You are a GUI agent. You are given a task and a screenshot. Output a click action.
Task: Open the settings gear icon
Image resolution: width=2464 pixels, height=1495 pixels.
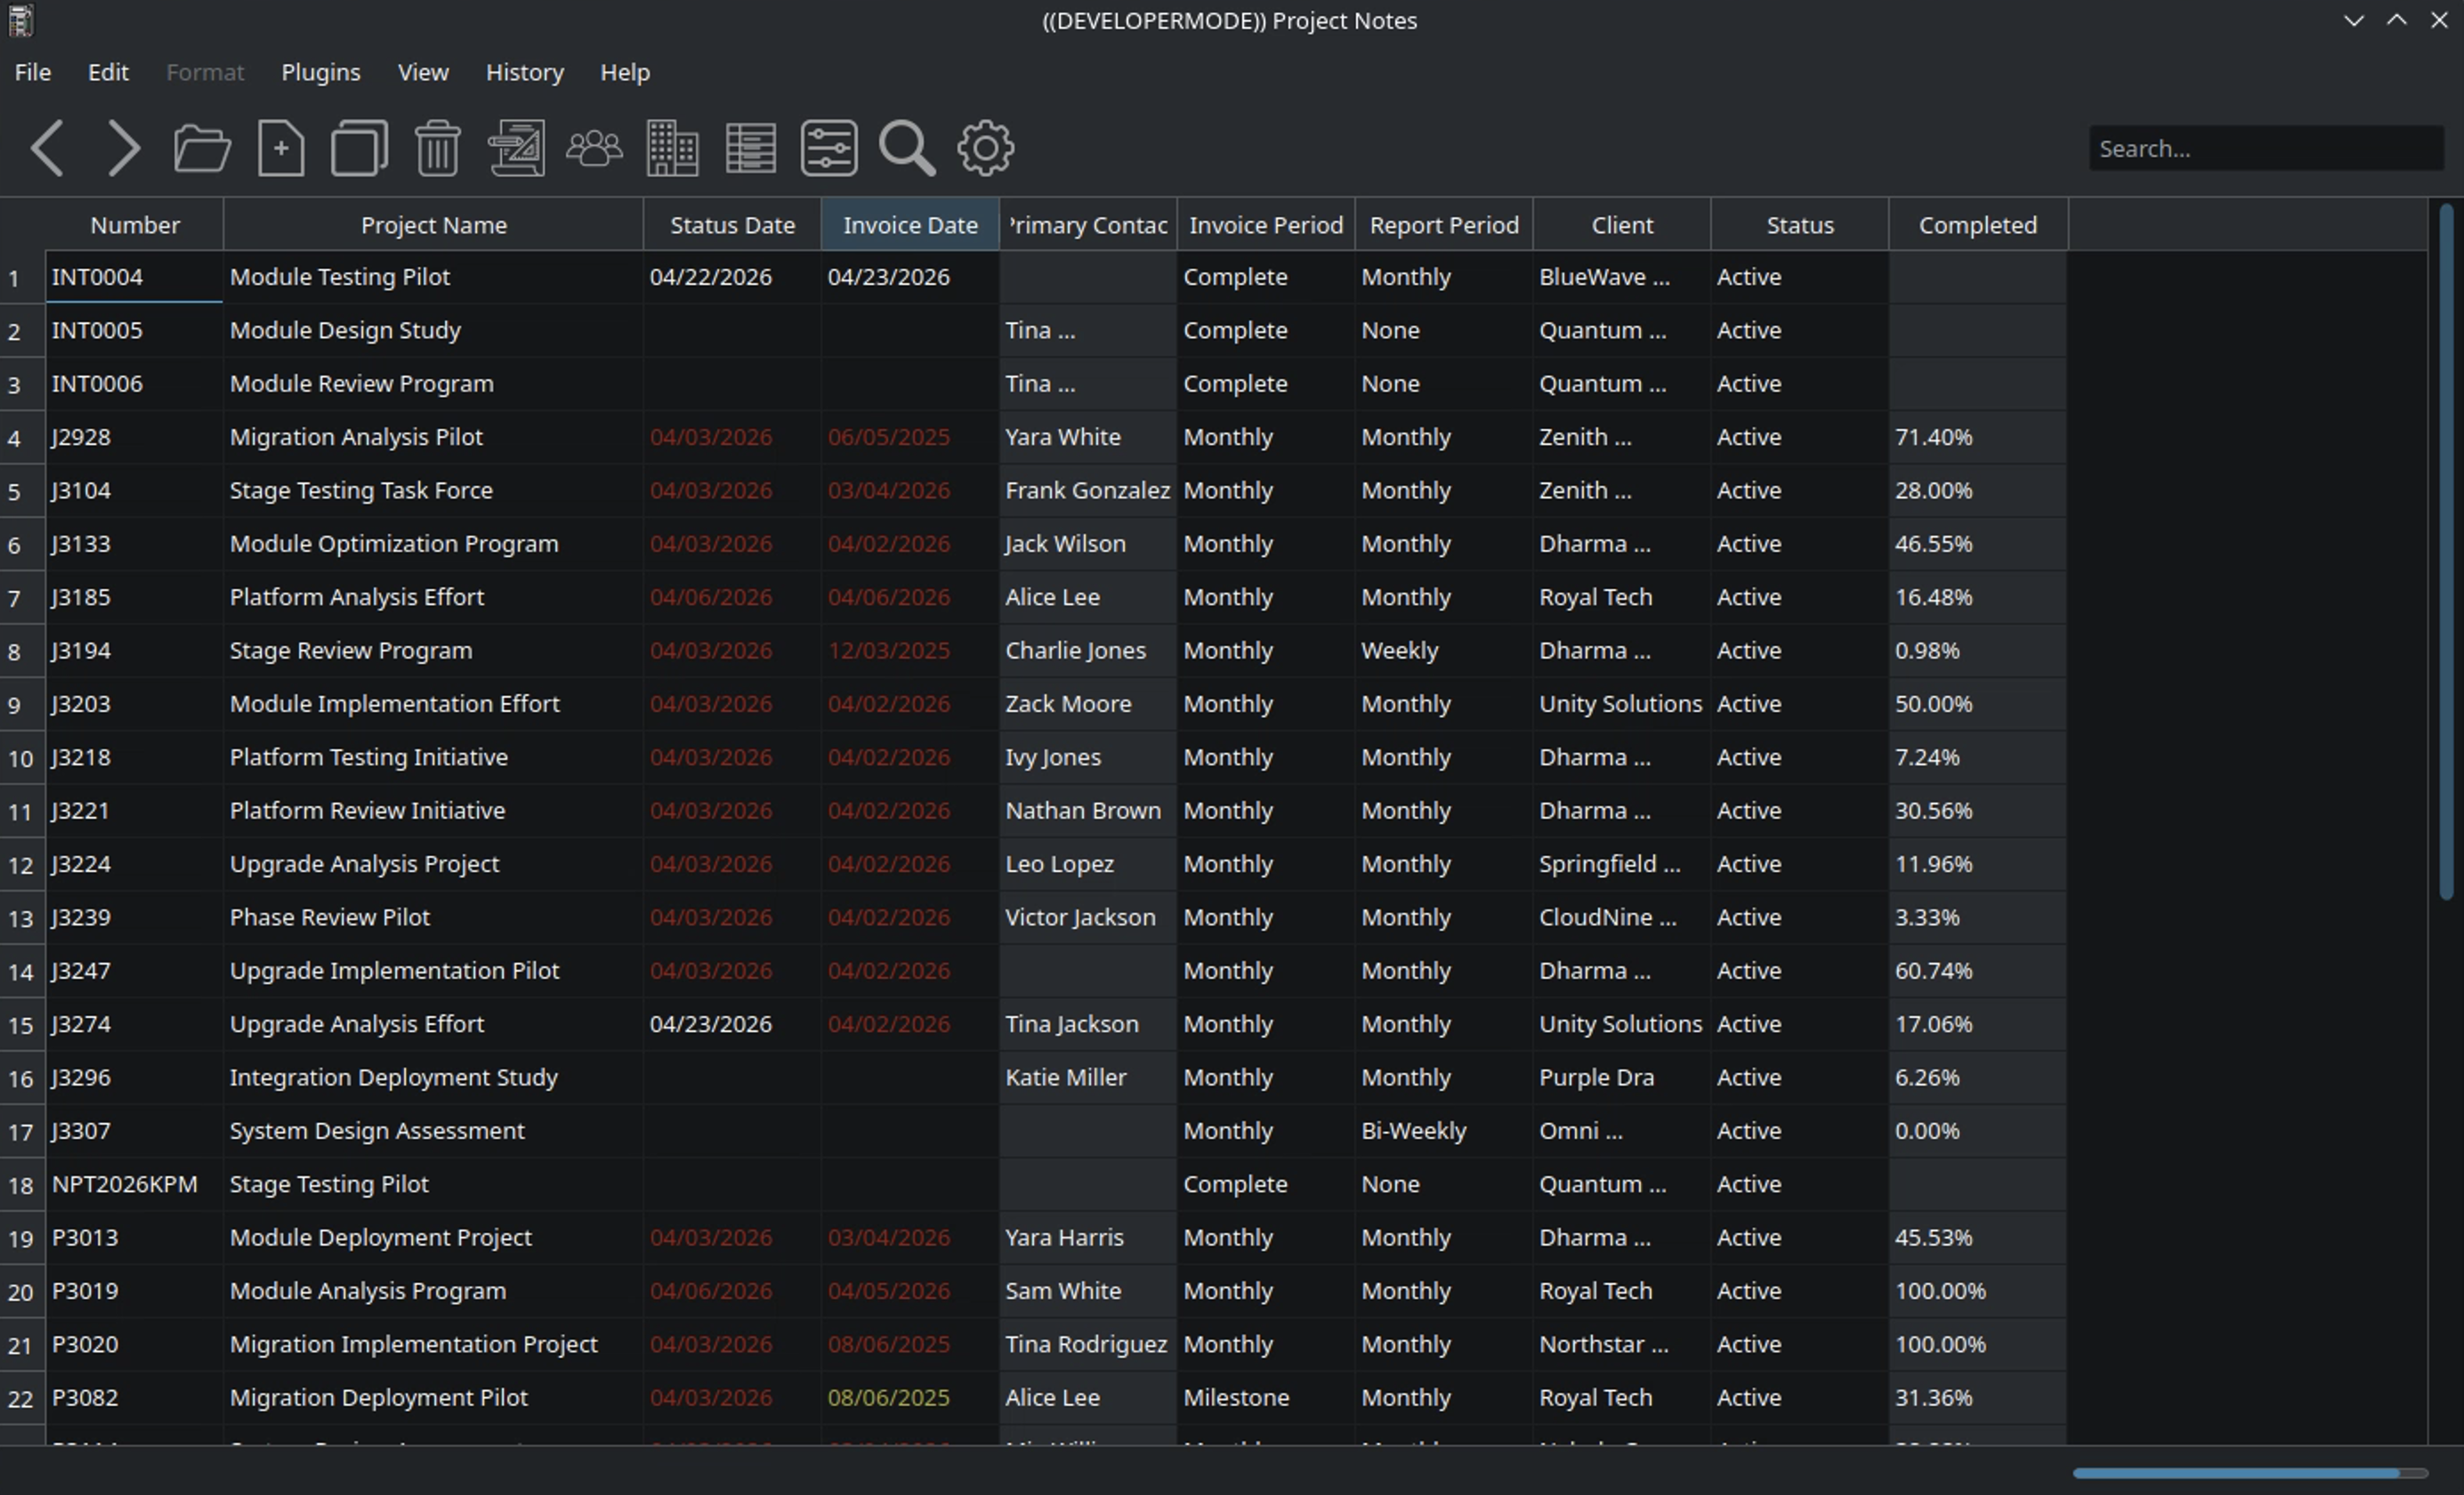pyautogui.click(x=986, y=148)
